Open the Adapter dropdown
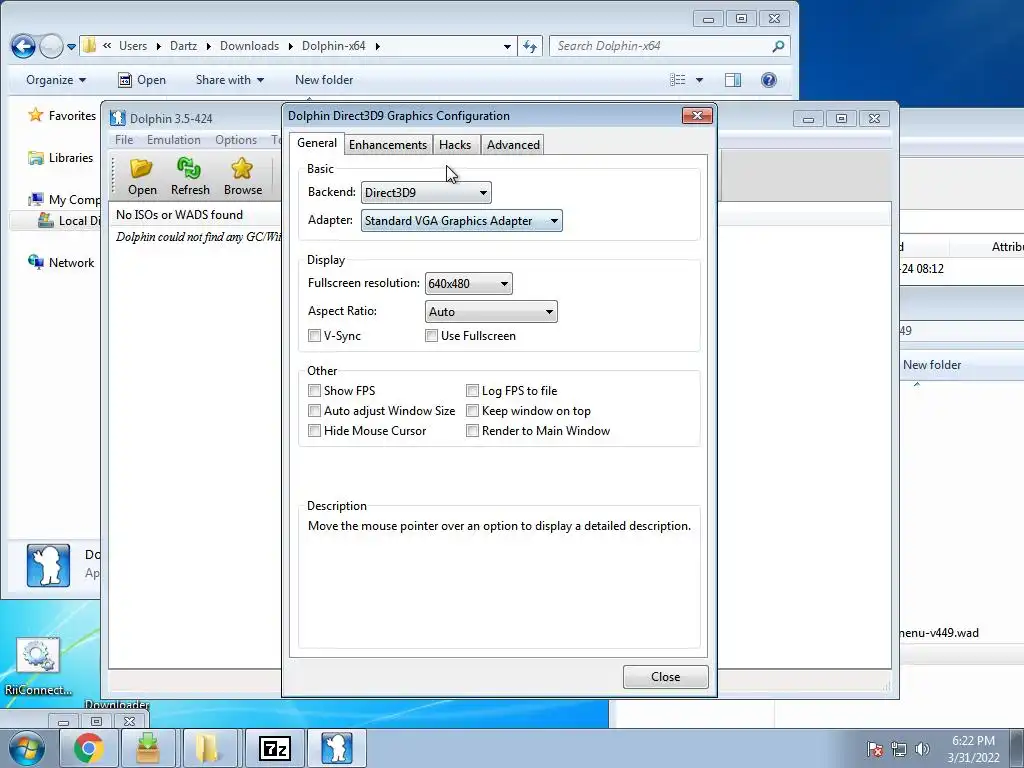 tap(461, 221)
